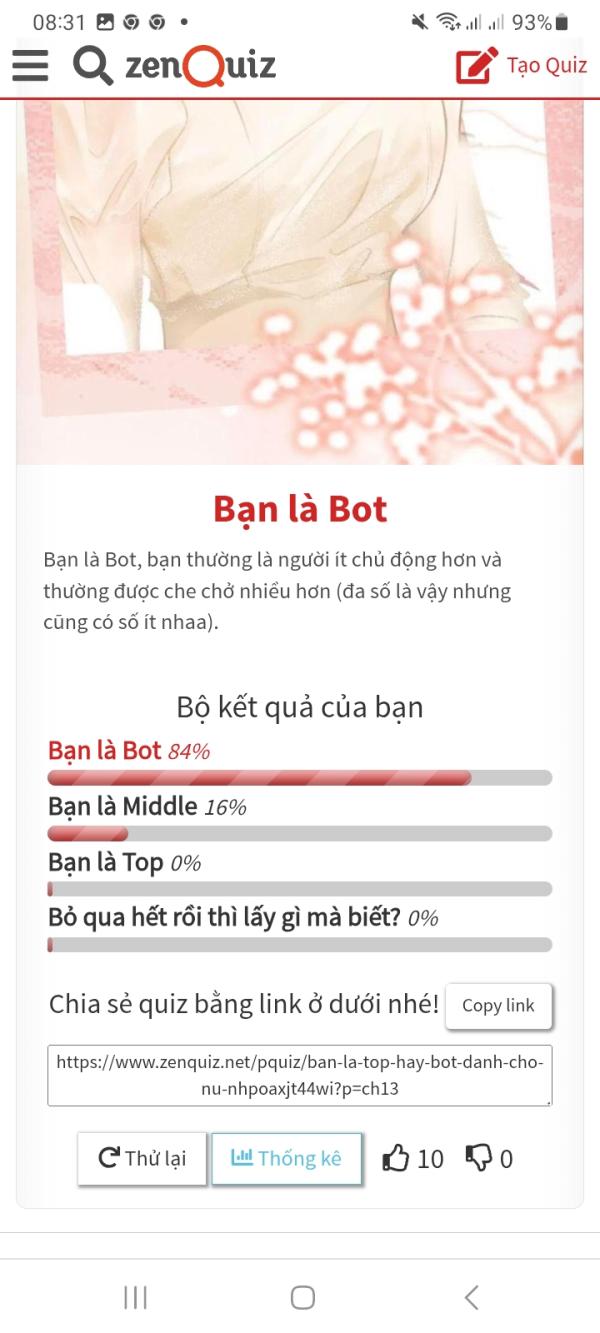Image resolution: width=600 pixels, height=1333 pixels.
Task: Tap the Tạo Quiz link text
Action: (x=547, y=66)
